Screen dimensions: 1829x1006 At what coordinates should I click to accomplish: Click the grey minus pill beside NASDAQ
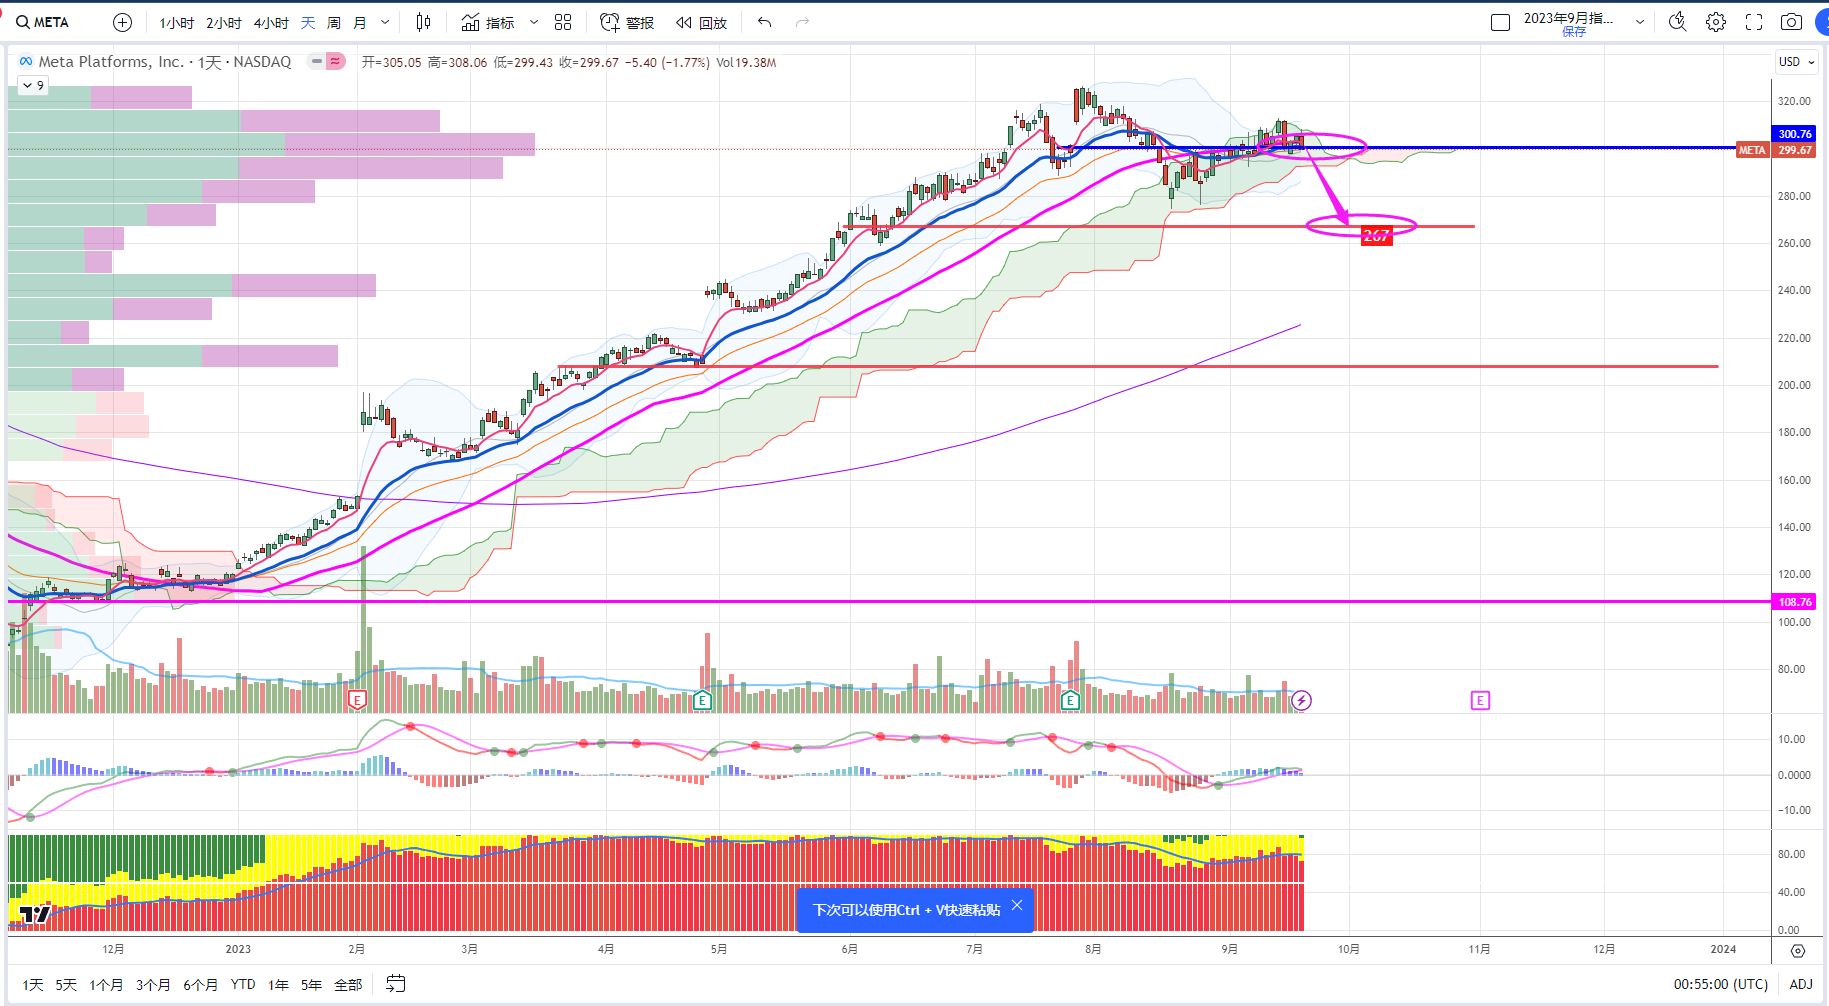316,61
